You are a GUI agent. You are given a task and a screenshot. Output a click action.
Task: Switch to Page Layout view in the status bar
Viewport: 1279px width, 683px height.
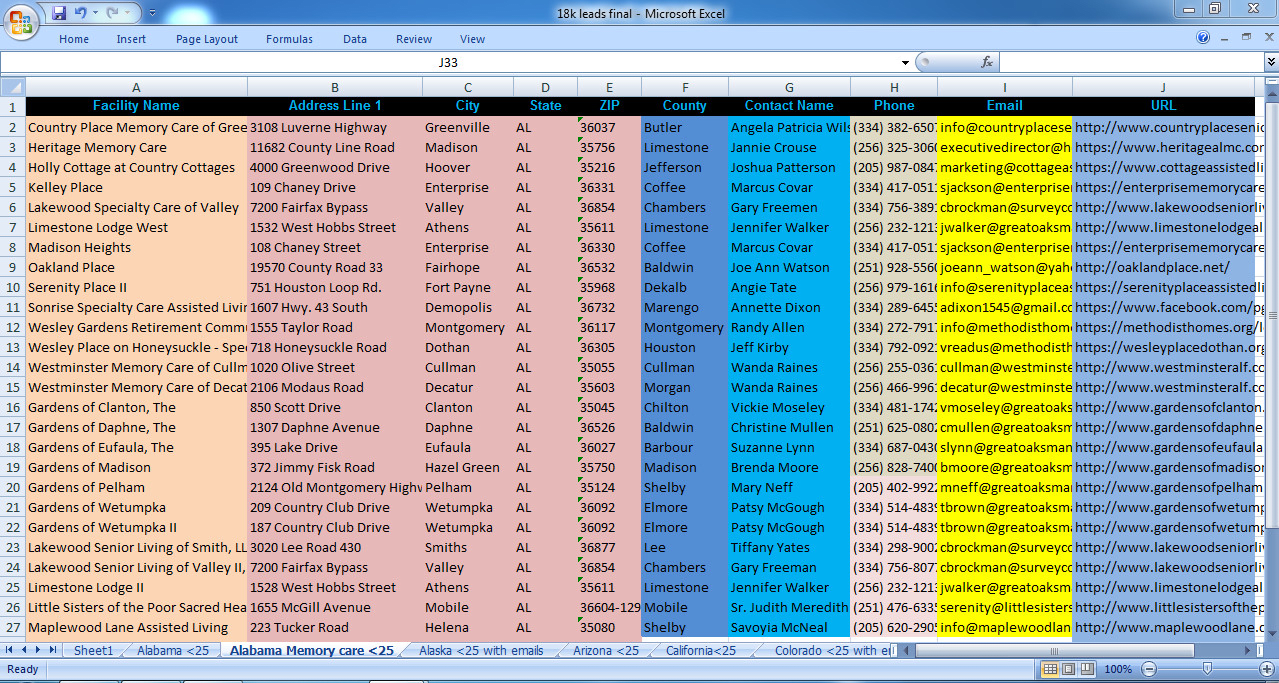1069,669
